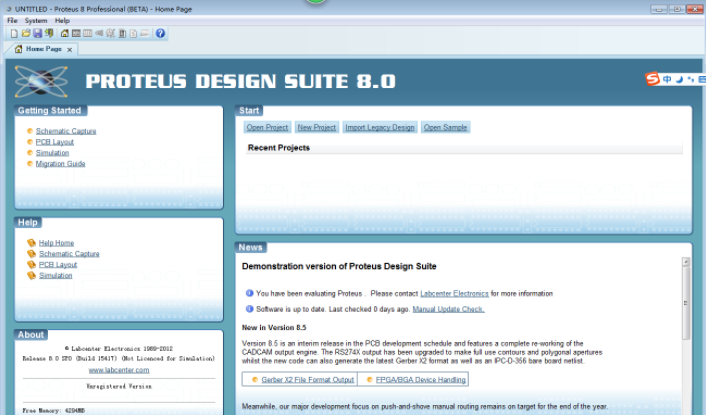Image resolution: width=706 pixels, height=415 pixels.
Task: Click the Save Project floppy disk icon
Action: coord(37,33)
